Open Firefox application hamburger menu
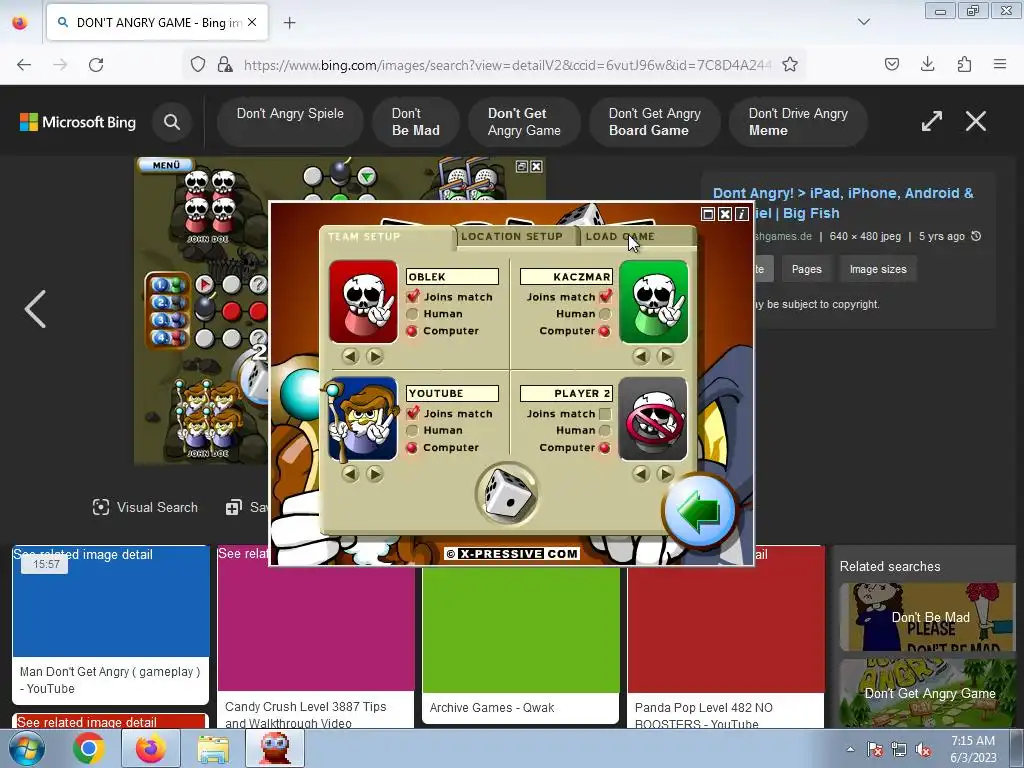Viewport: 1024px width, 768px height. (1000, 64)
